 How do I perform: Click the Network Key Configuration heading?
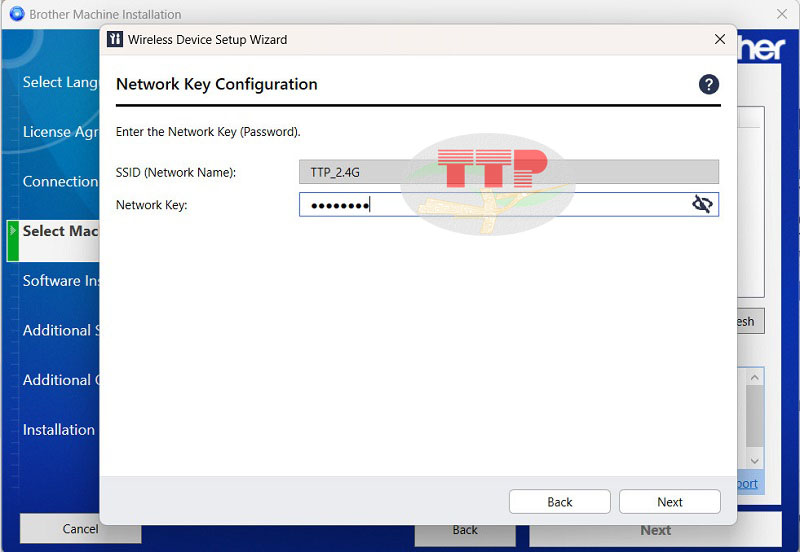[x=217, y=84]
